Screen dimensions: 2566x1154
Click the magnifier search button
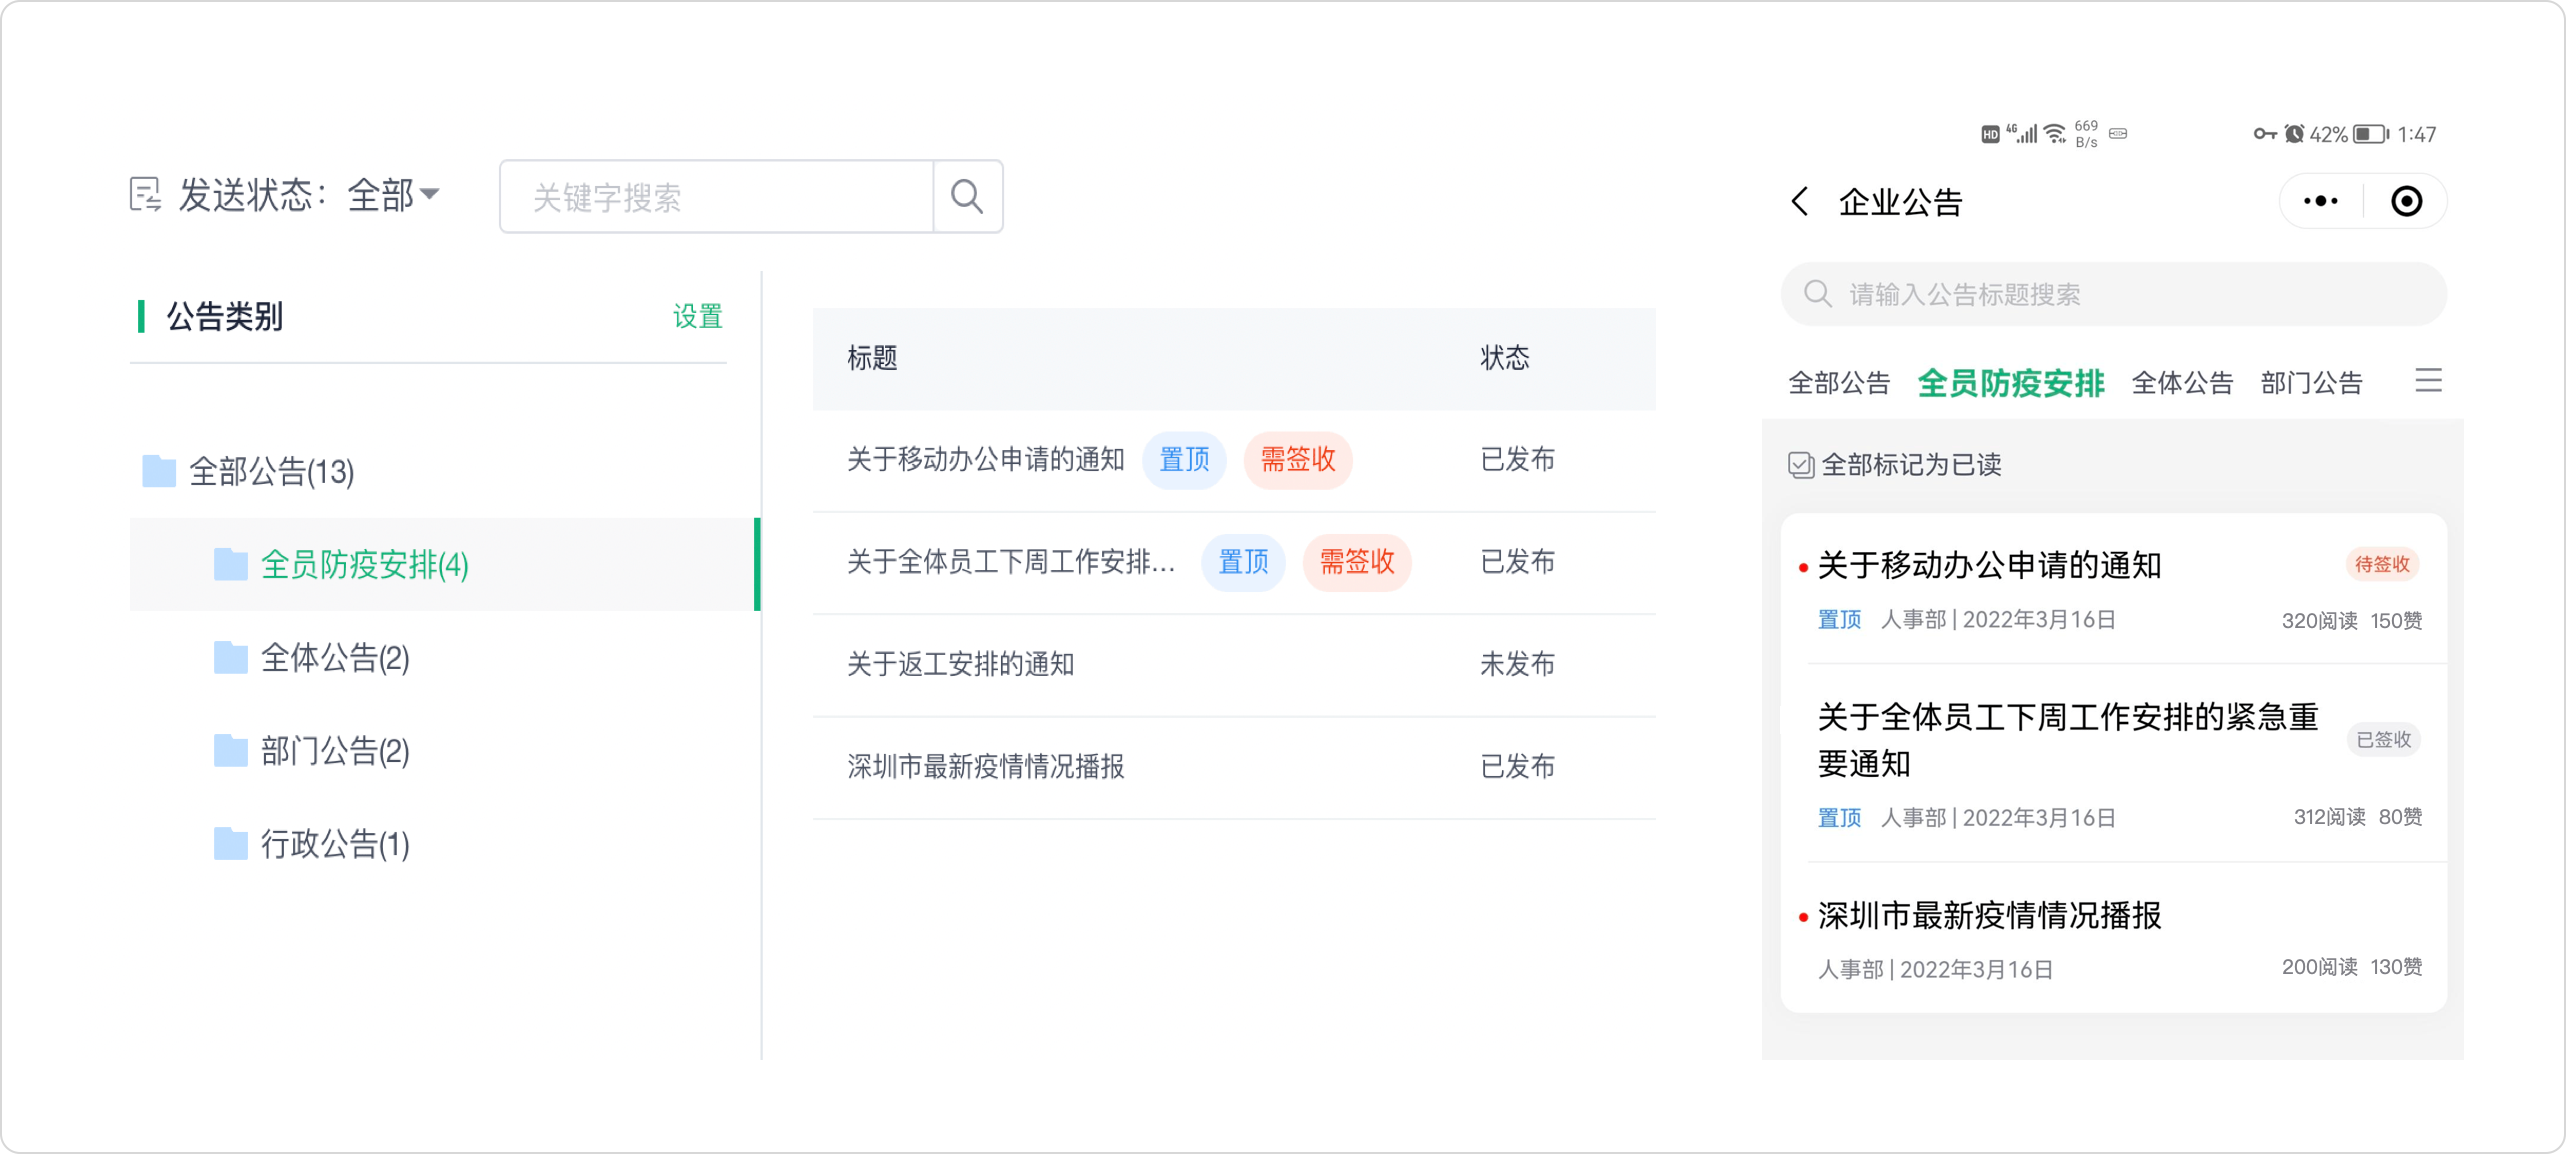coord(966,196)
